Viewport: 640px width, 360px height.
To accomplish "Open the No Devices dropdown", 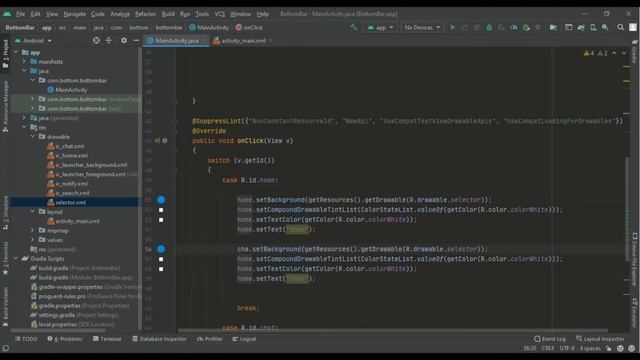I will (x=422, y=27).
